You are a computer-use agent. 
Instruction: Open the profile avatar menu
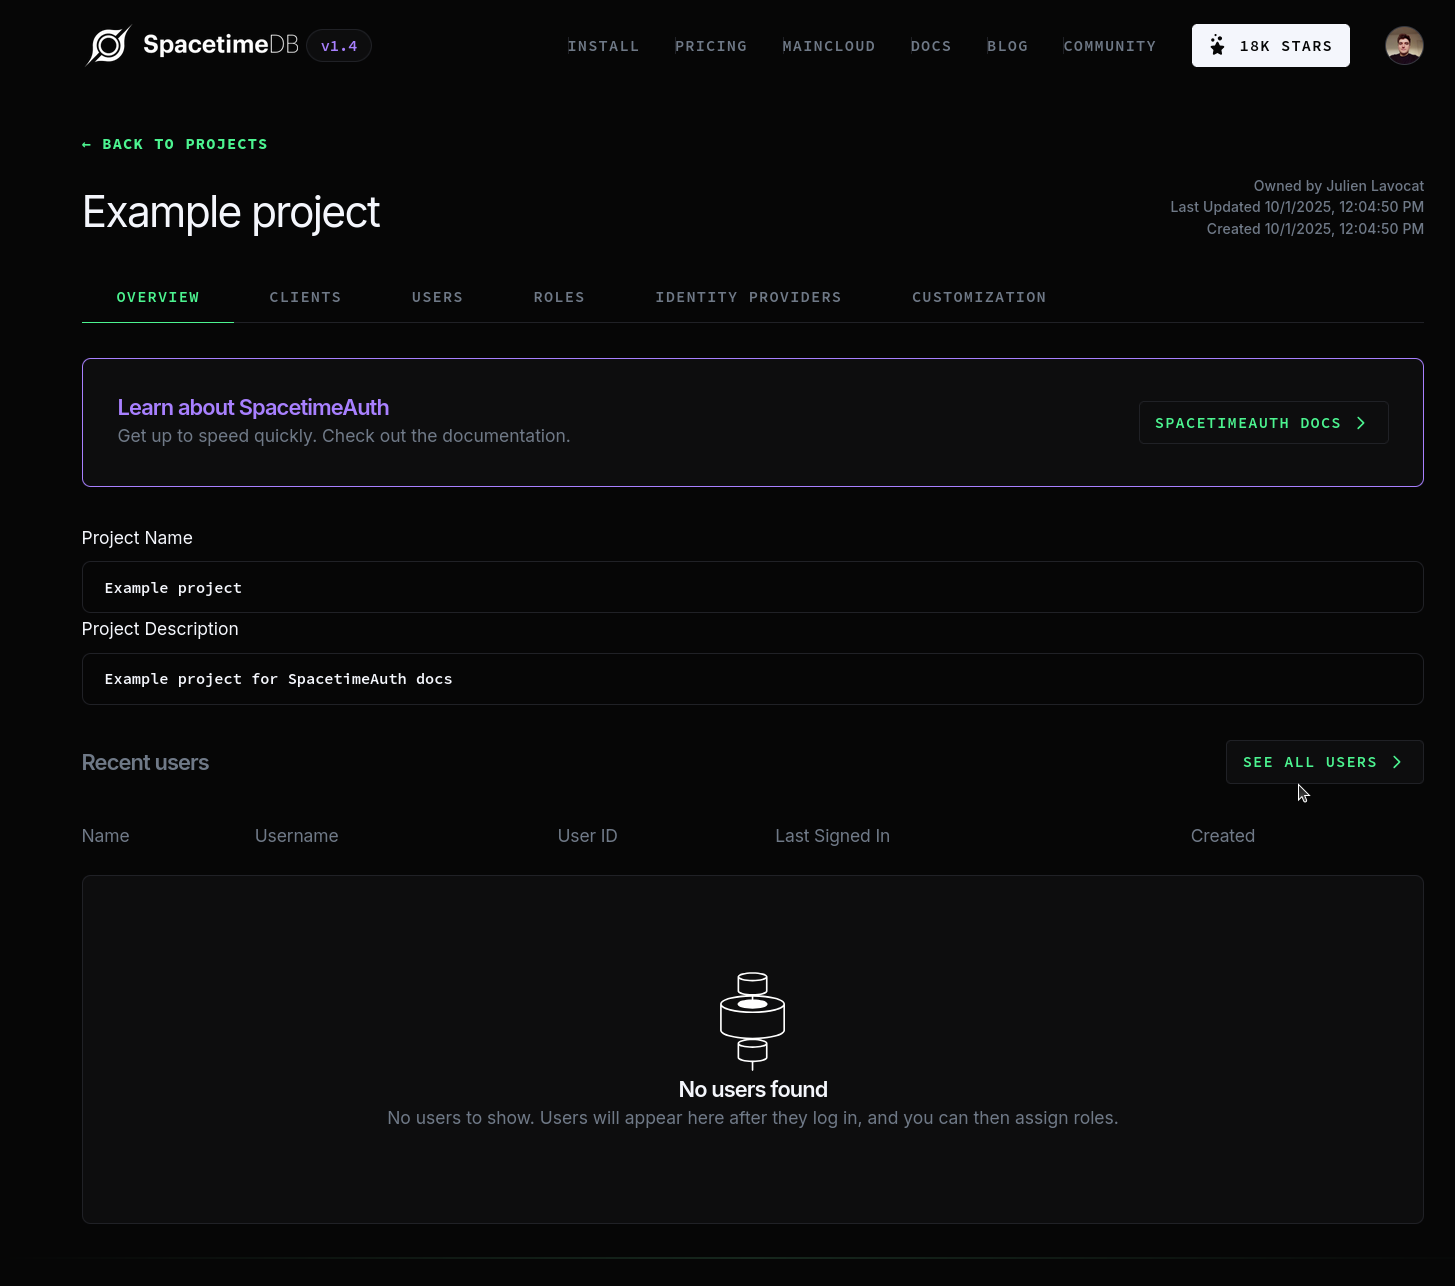point(1404,45)
